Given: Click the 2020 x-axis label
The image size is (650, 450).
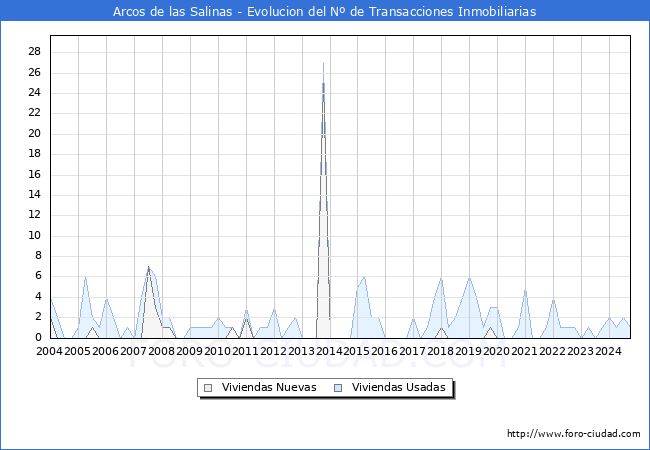Looking at the screenshot, I should point(496,351).
